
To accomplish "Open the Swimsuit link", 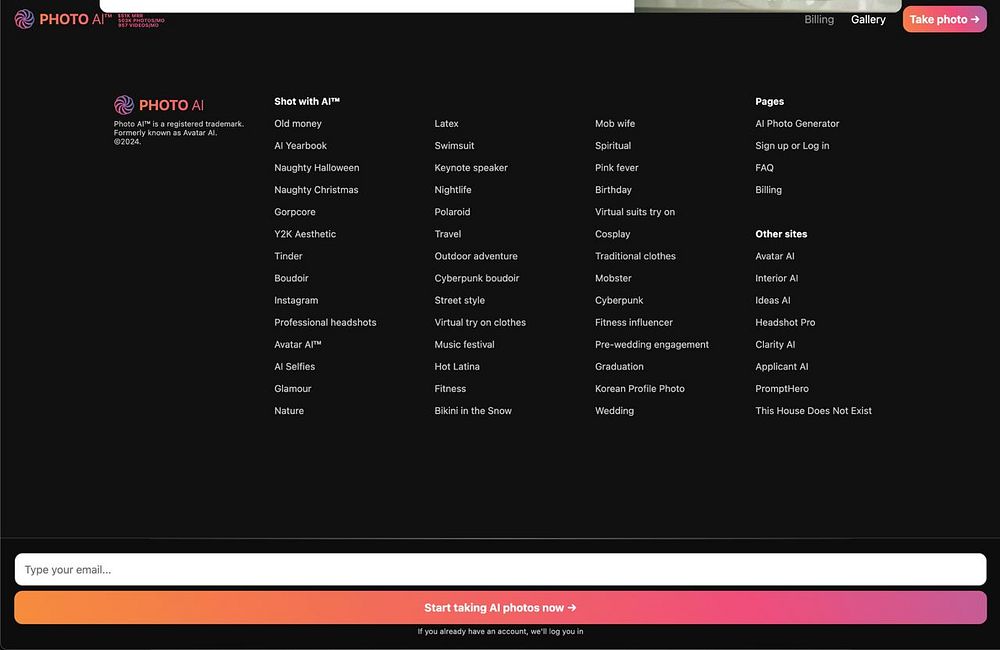I will [454, 145].
